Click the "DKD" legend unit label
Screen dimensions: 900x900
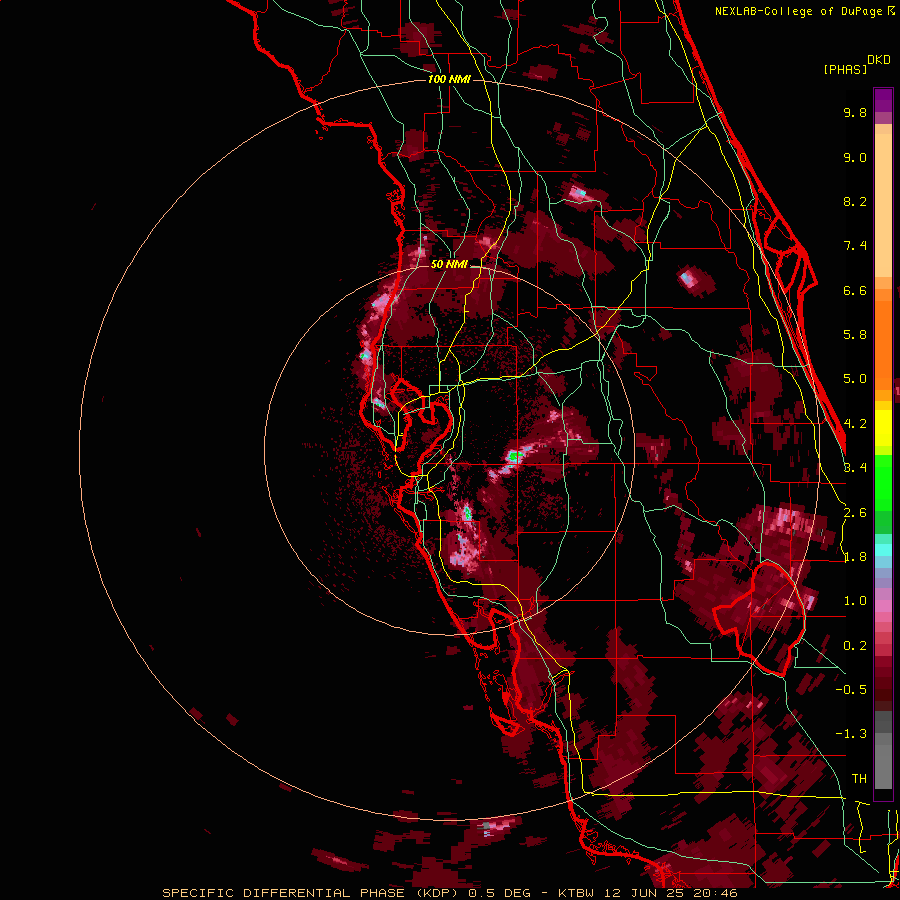click(879, 60)
